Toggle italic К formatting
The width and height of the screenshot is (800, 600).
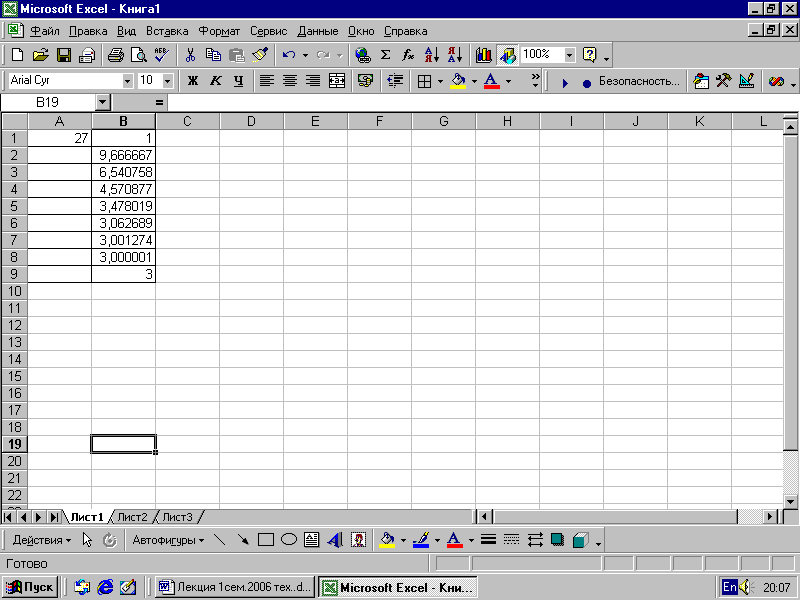[216, 81]
